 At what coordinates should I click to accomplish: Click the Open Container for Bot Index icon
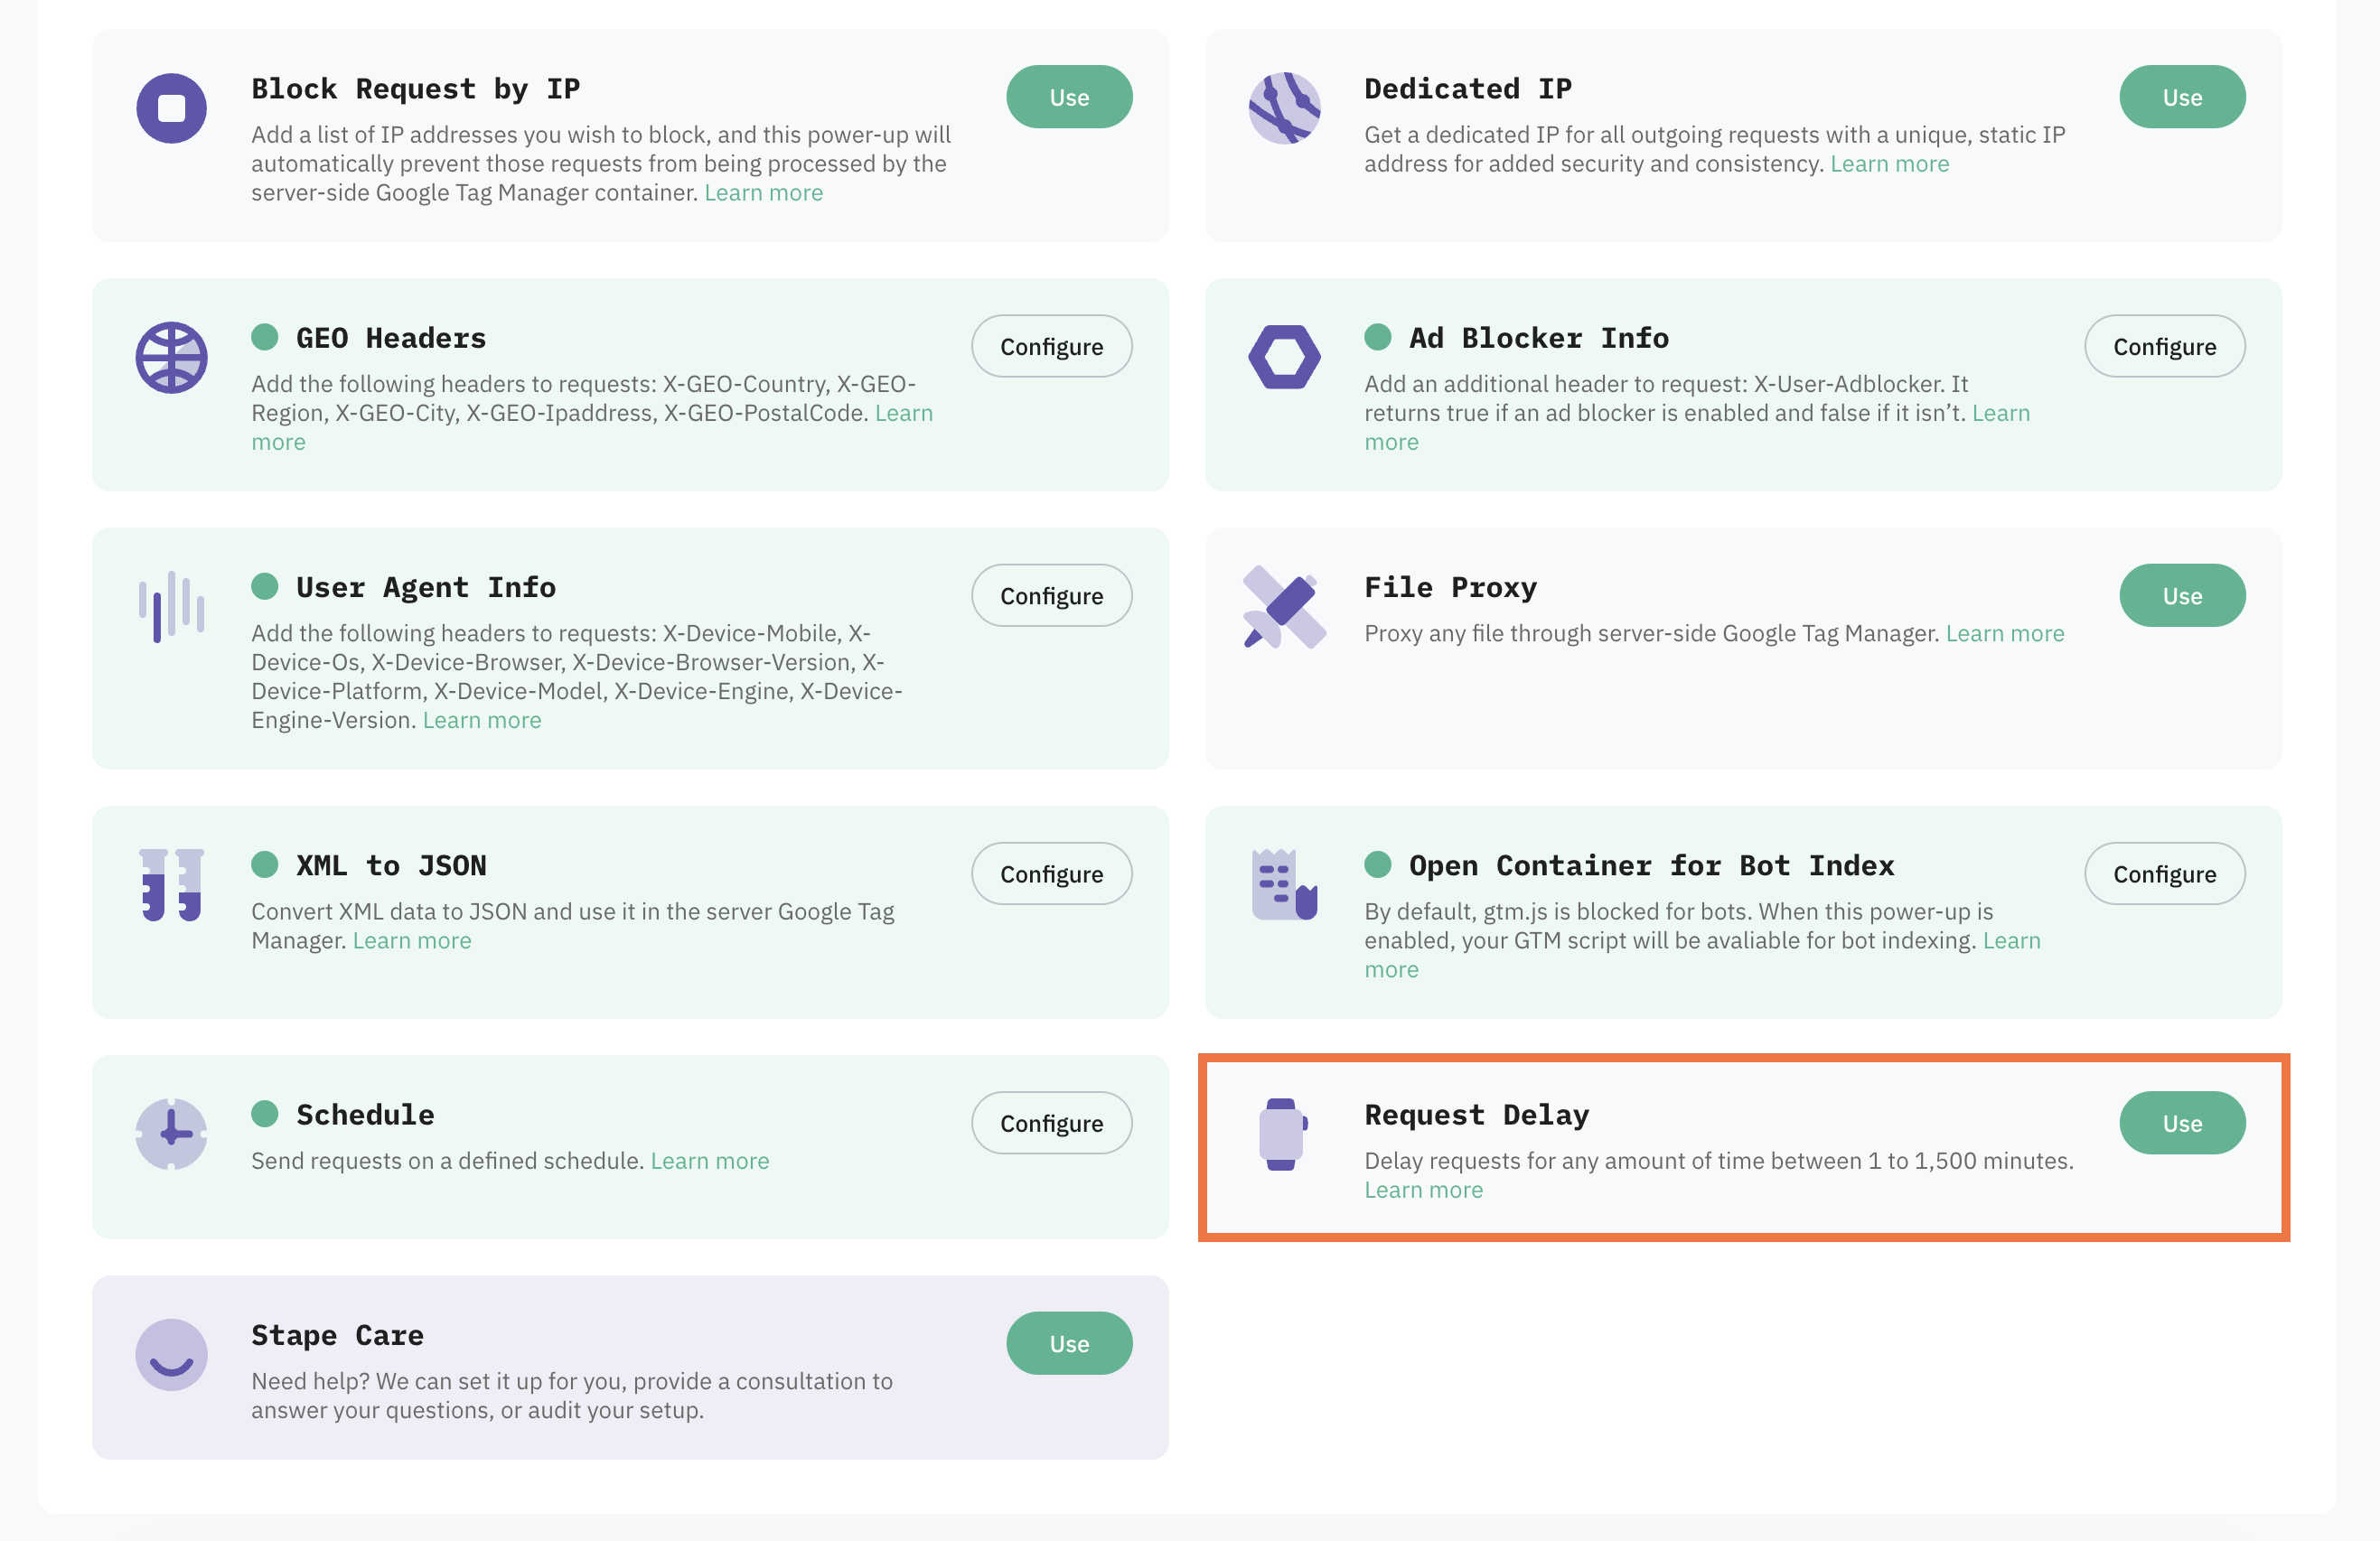pyautogui.click(x=1284, y=885)
